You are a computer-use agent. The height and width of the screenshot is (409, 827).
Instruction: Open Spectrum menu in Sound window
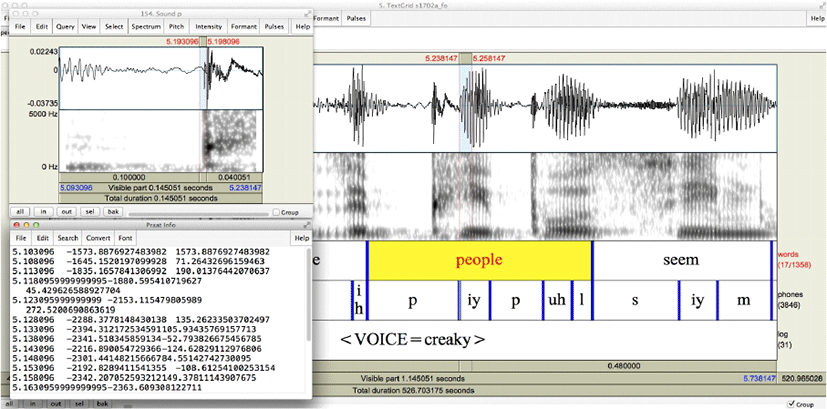[x=146, y=26]
